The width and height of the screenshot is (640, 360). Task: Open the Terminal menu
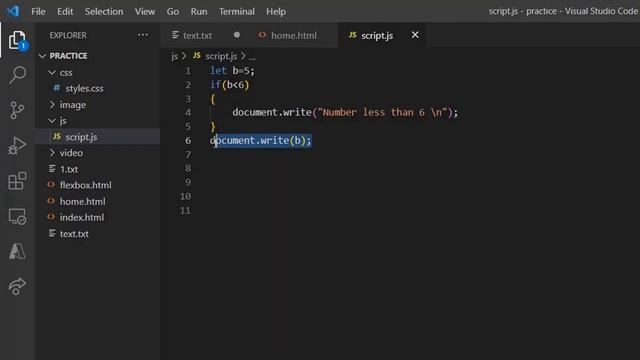click(x=237, y=11)
